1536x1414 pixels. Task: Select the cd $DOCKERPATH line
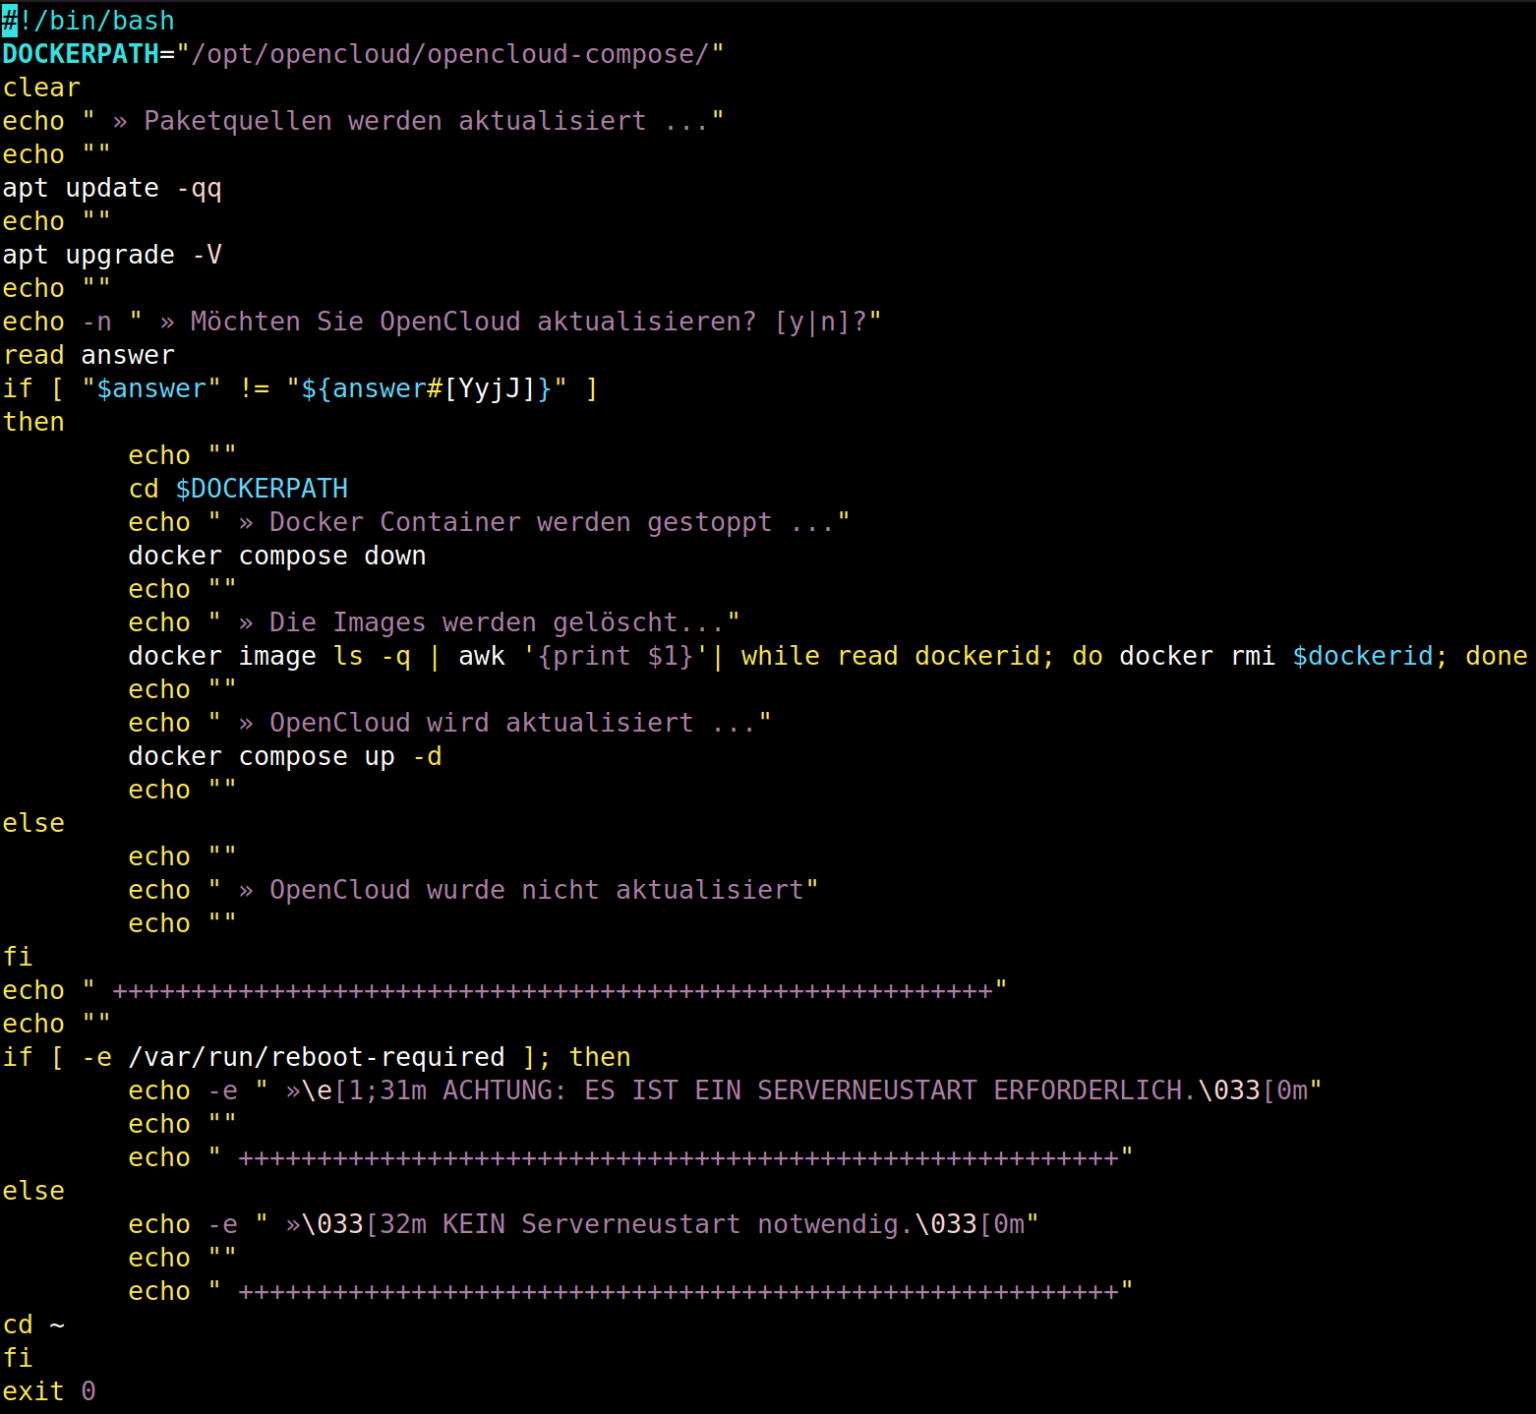[x=238, y=488]
